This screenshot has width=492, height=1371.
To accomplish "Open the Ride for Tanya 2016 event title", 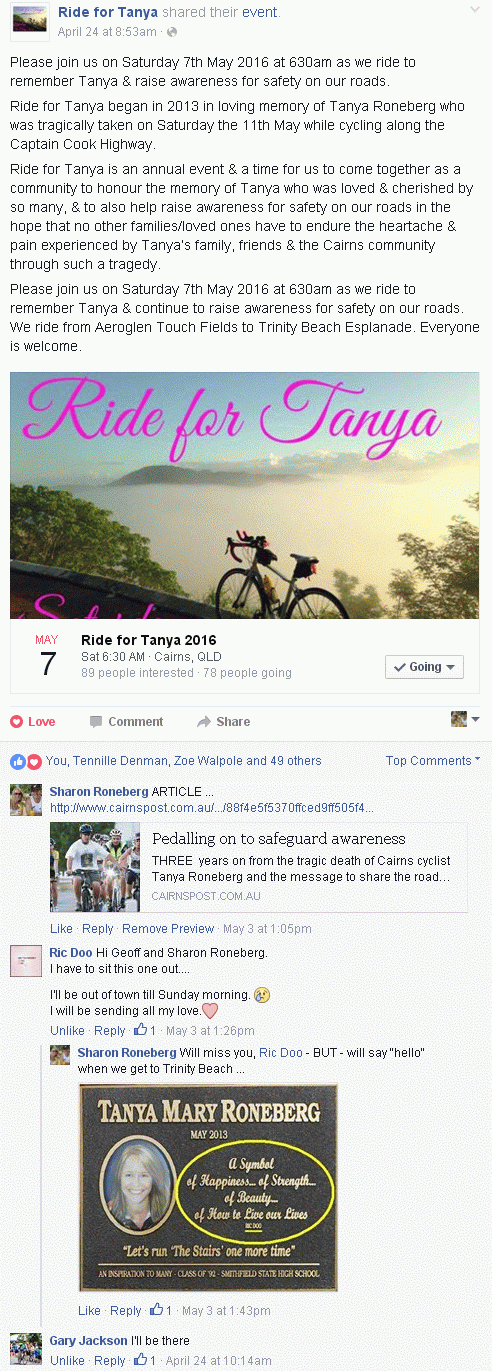I will pos(149,640).
